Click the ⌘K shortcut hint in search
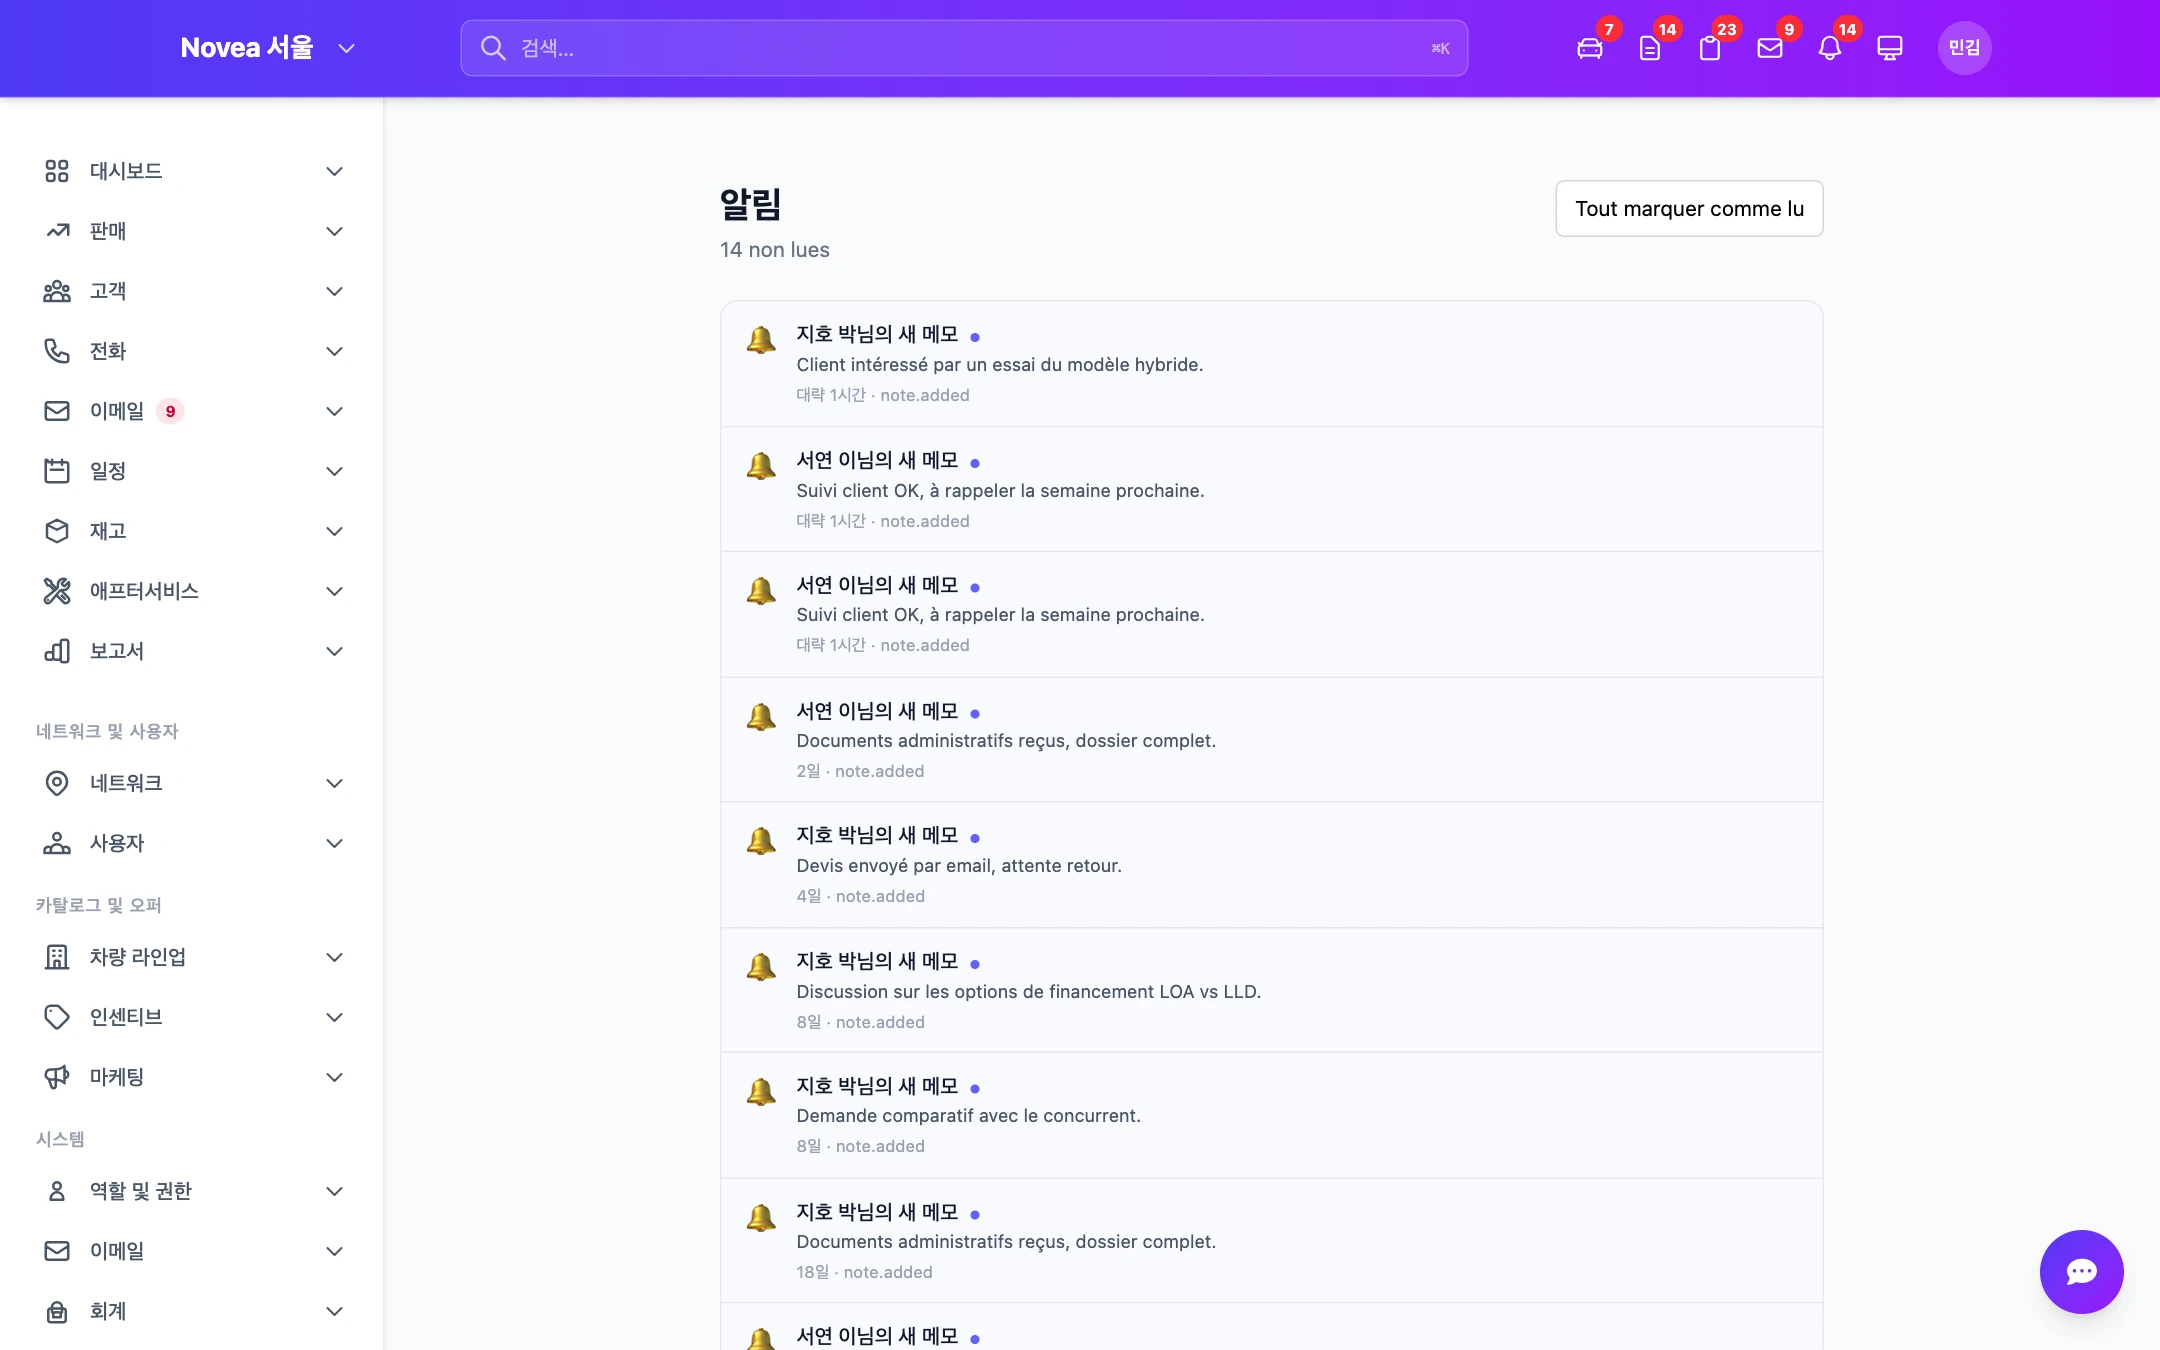Screen dimensions: 2160x1350 pos(1440,48)
